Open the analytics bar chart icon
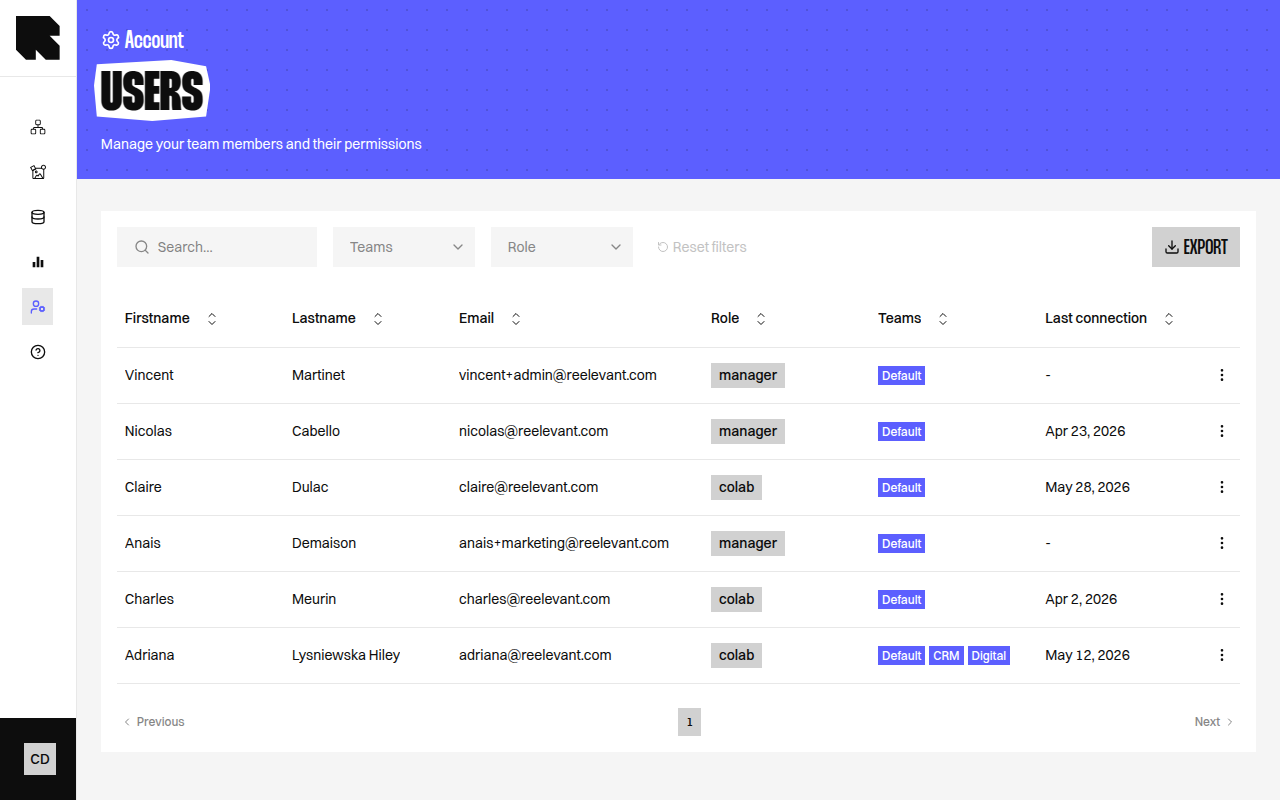This screenshot has width=1280, height=800. click(38, 262)
